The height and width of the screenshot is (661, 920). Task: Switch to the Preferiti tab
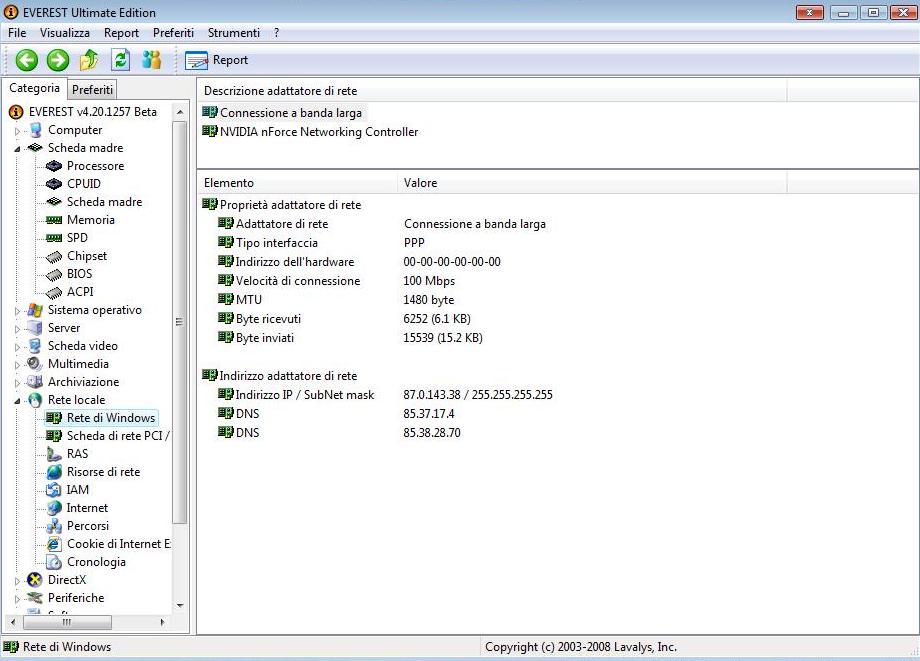(x=93, y=90)
